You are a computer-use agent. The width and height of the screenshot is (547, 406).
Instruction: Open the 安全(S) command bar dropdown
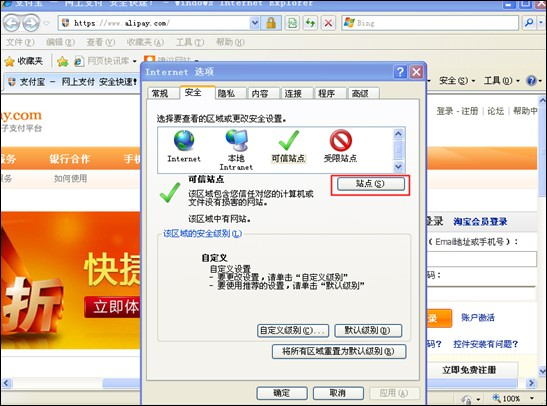(x=457, y=81)
